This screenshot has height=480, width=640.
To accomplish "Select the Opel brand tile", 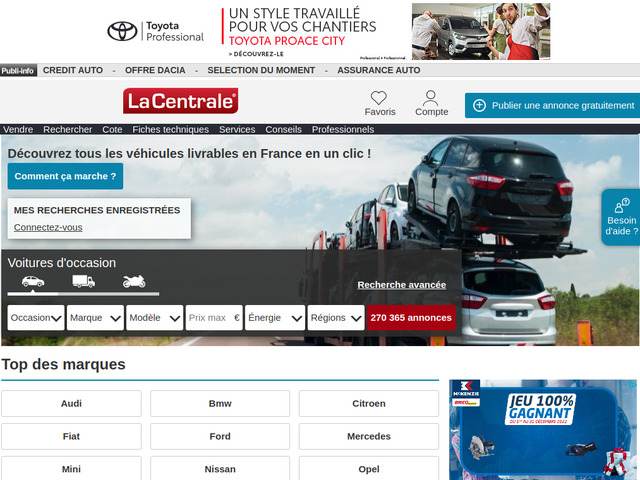I will pos(369,469).
